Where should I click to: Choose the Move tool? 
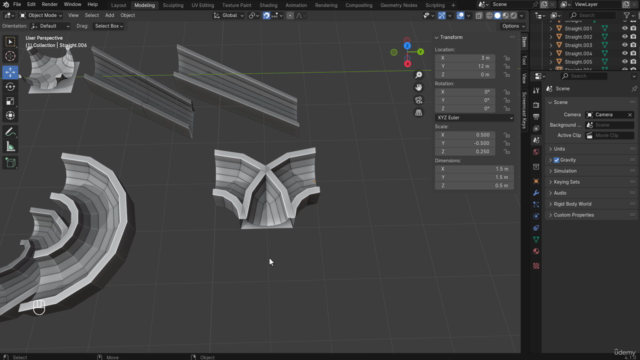pos(10,72)
